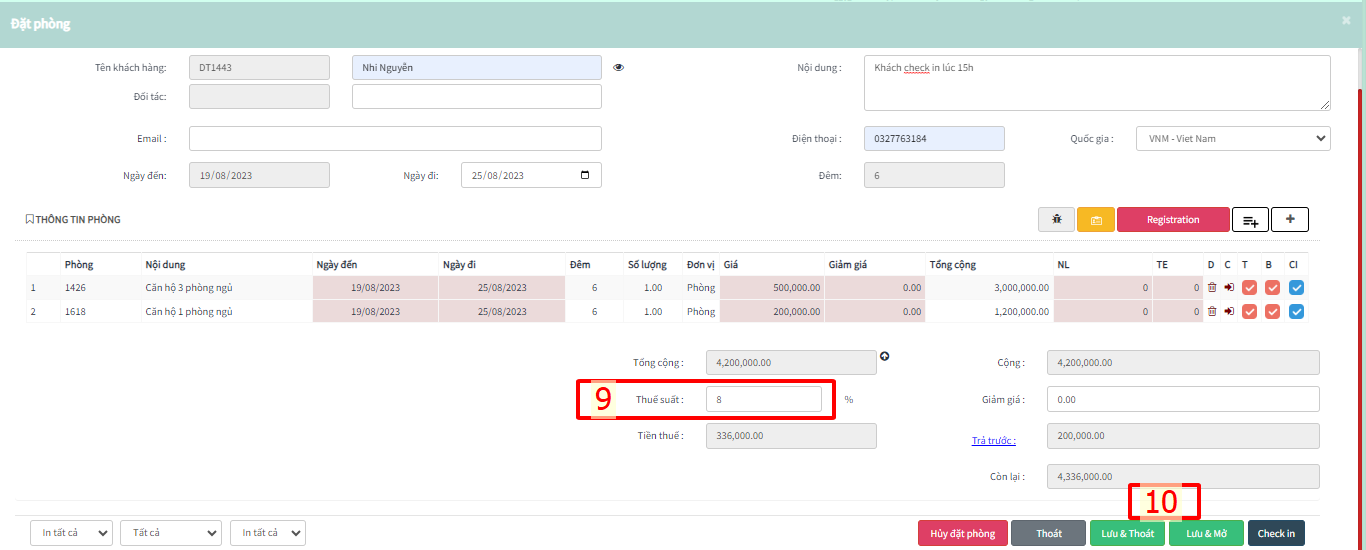Screen dimensions: 1366x550
Task: Click the bug icon button
Action: point(1056,220)
